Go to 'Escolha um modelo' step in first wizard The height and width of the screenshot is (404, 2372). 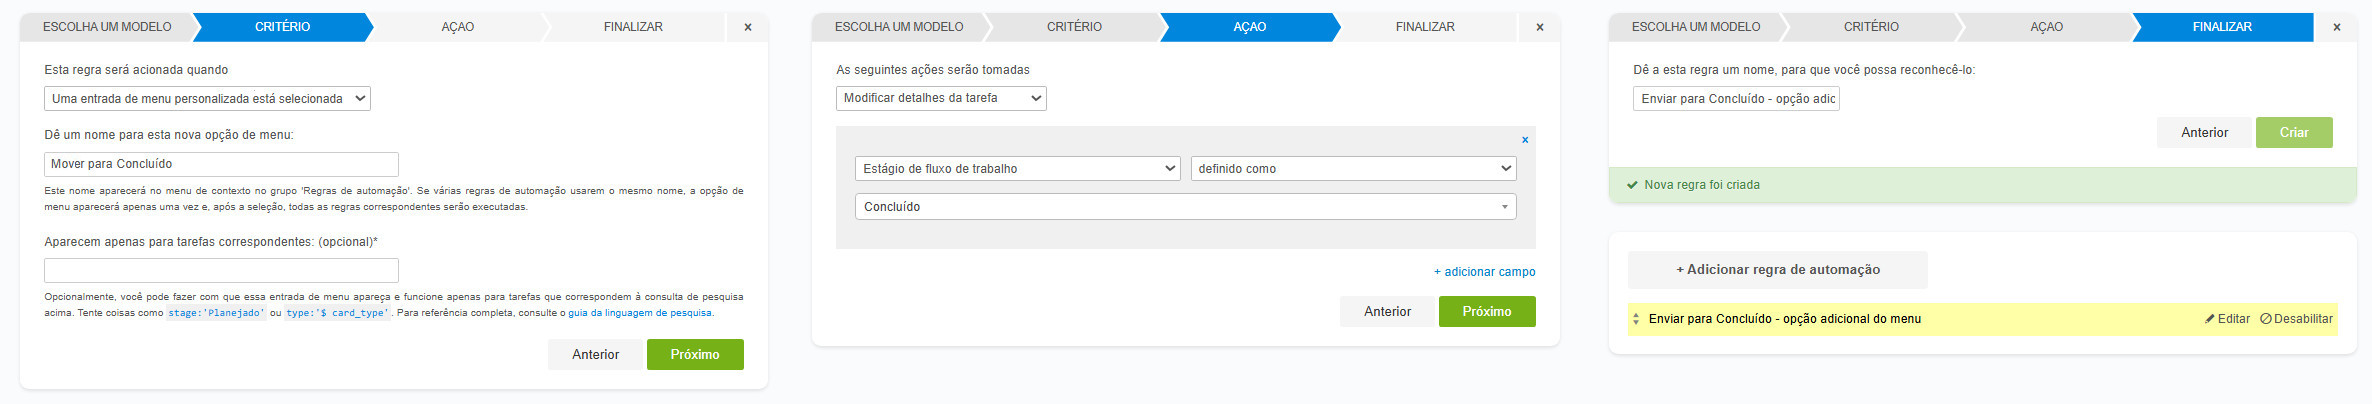(107, 27)
